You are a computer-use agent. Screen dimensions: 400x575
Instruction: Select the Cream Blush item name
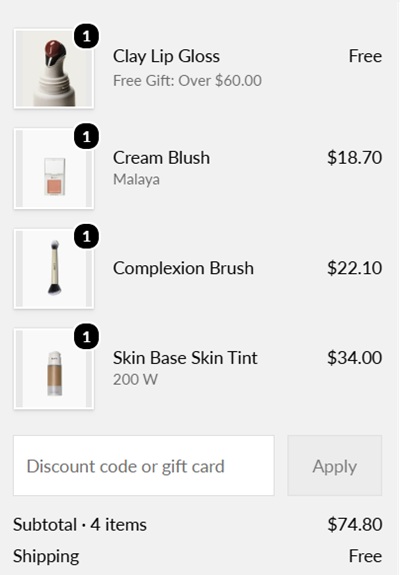point(162,158)
